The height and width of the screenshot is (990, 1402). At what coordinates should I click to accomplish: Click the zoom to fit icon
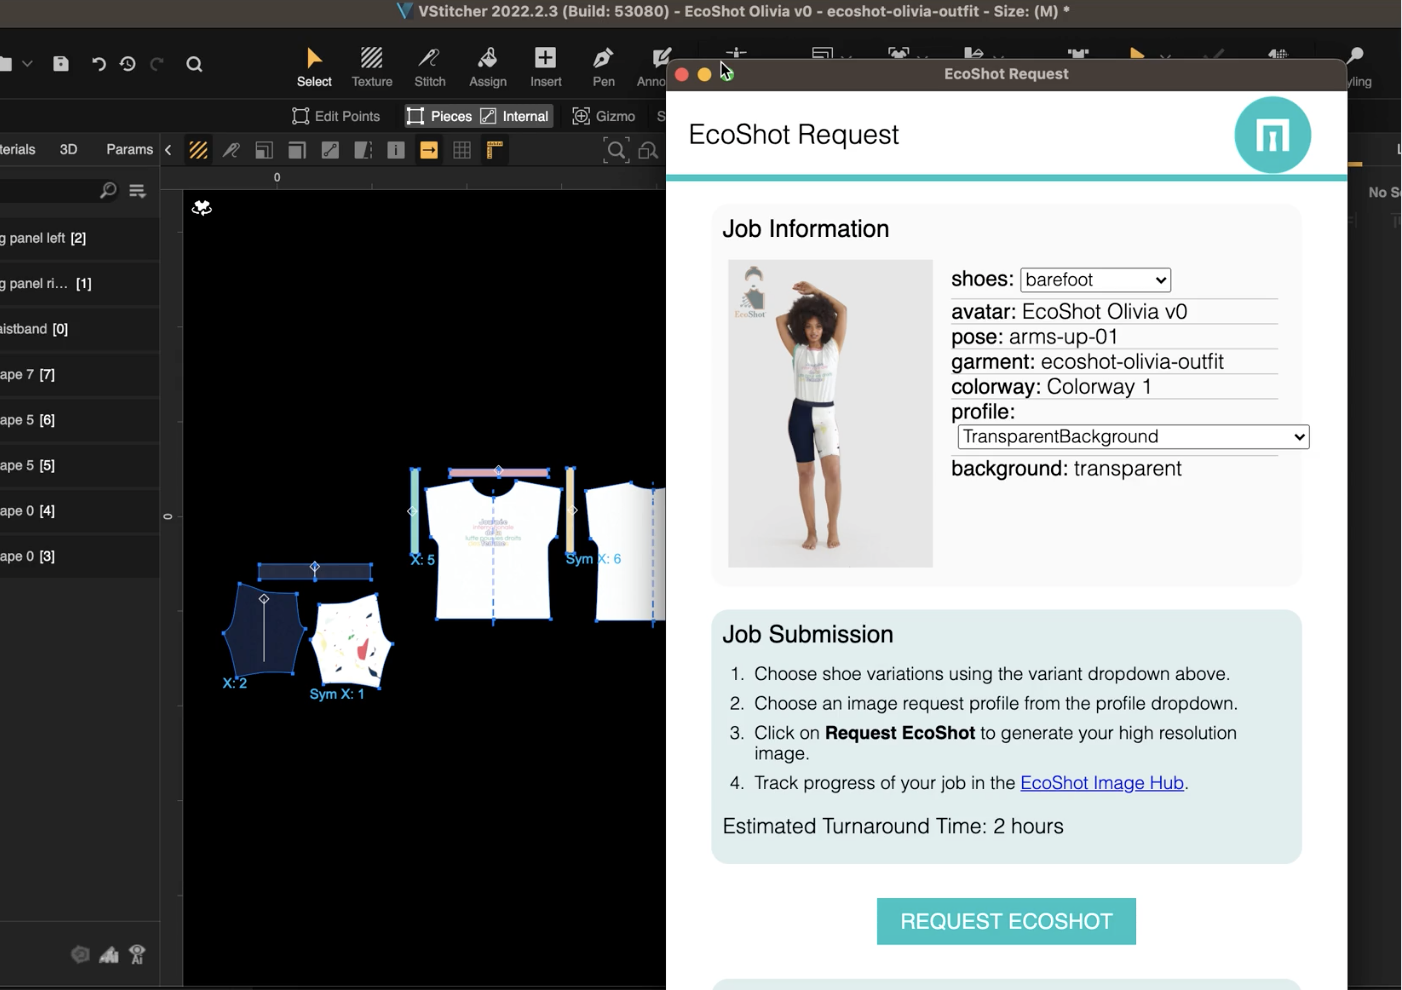616,150
